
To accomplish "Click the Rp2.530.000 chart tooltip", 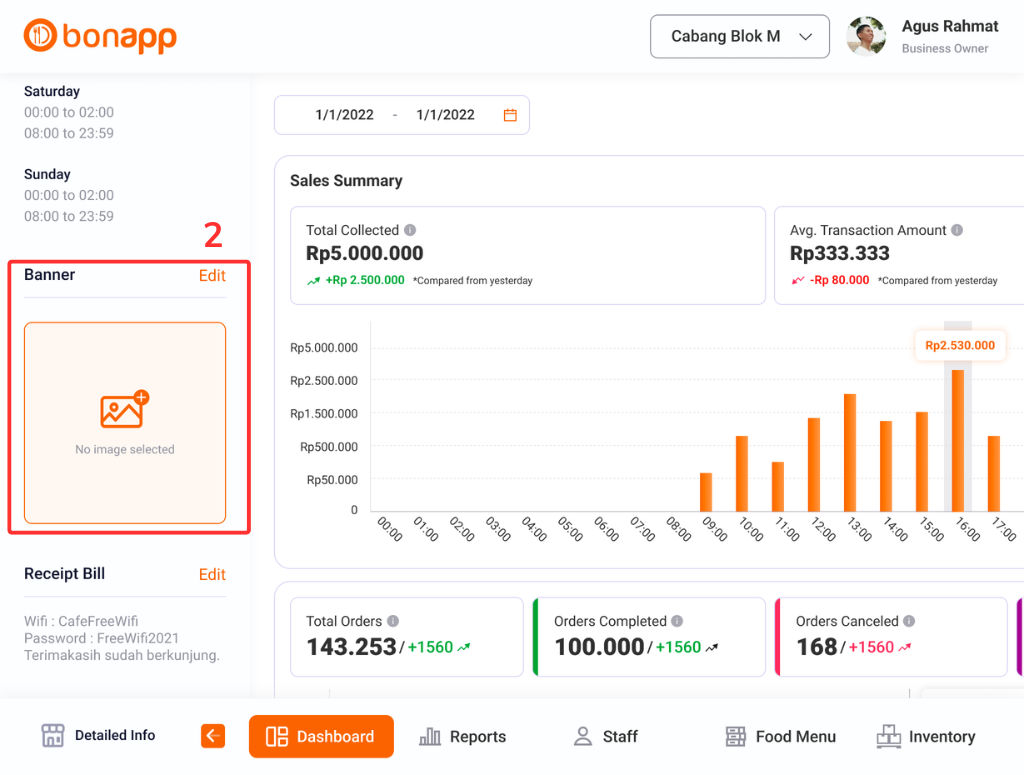I will pos(960,345).
